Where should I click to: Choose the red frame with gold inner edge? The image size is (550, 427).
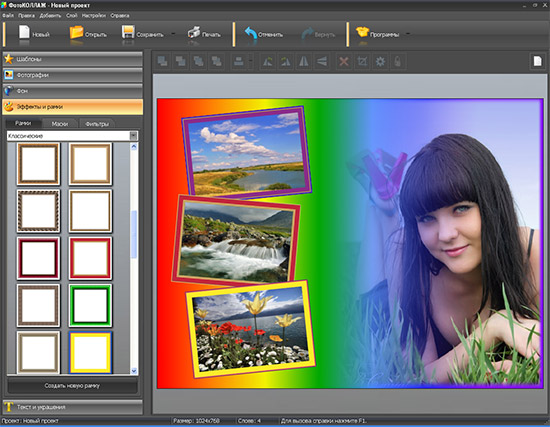click(x=90, y=258)
